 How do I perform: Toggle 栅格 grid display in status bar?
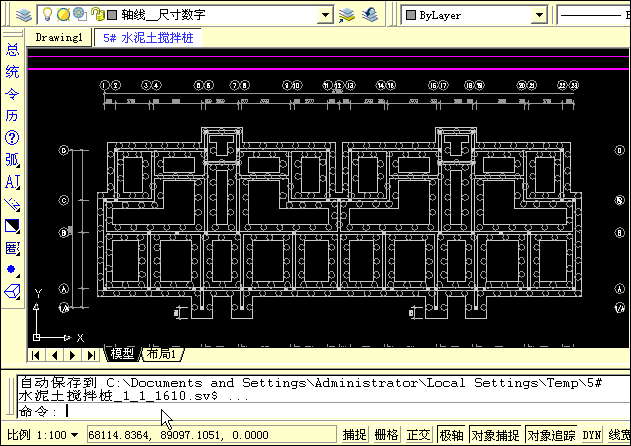[386, 435]
